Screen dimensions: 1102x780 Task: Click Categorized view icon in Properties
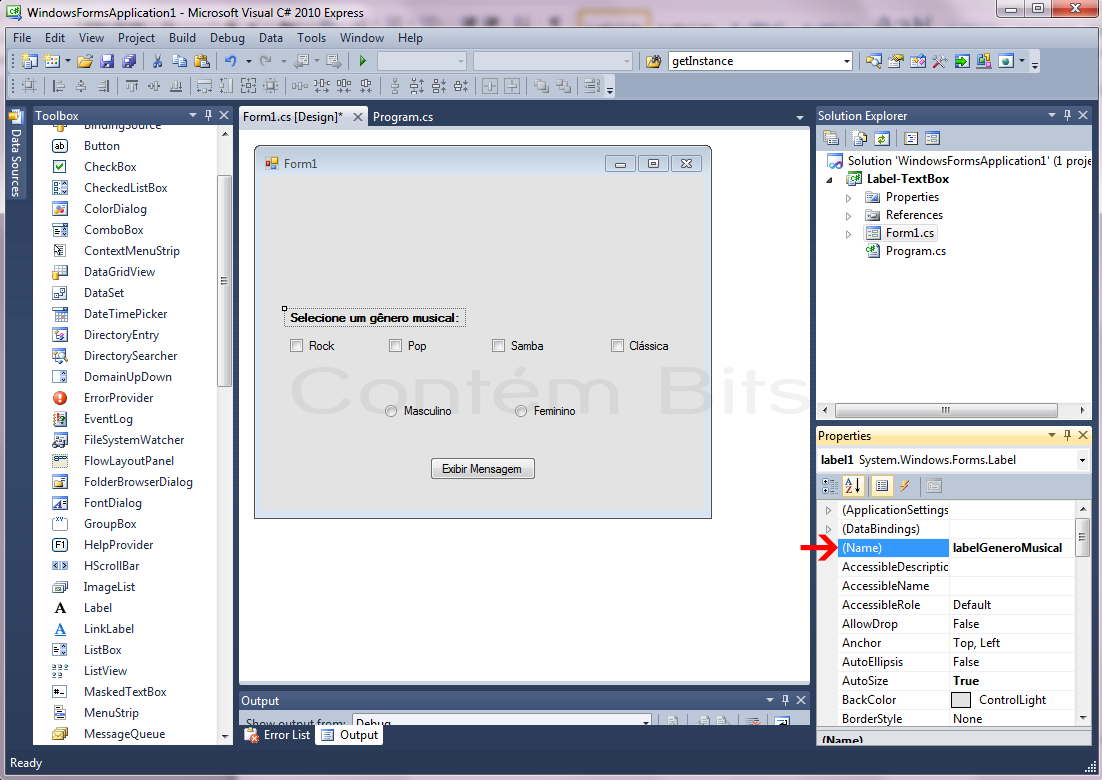[x=830, y=486]
